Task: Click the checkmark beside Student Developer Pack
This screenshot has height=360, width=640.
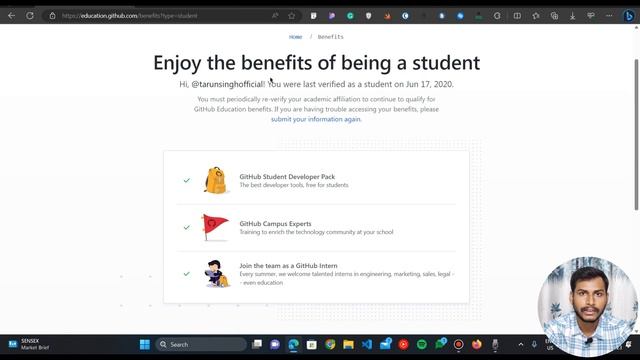Action: point(187,180)
